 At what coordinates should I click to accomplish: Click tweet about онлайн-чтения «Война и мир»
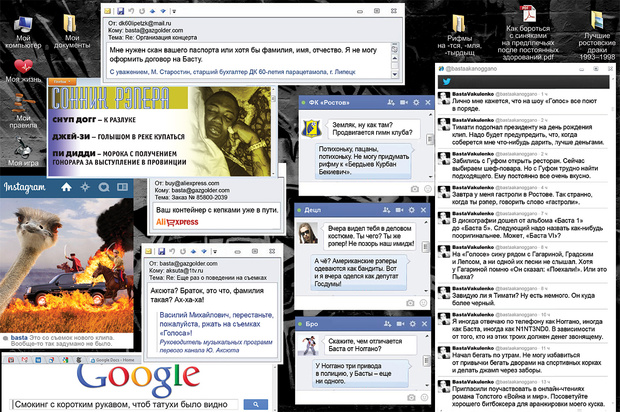pyautogui.click(x=523, y=393)
